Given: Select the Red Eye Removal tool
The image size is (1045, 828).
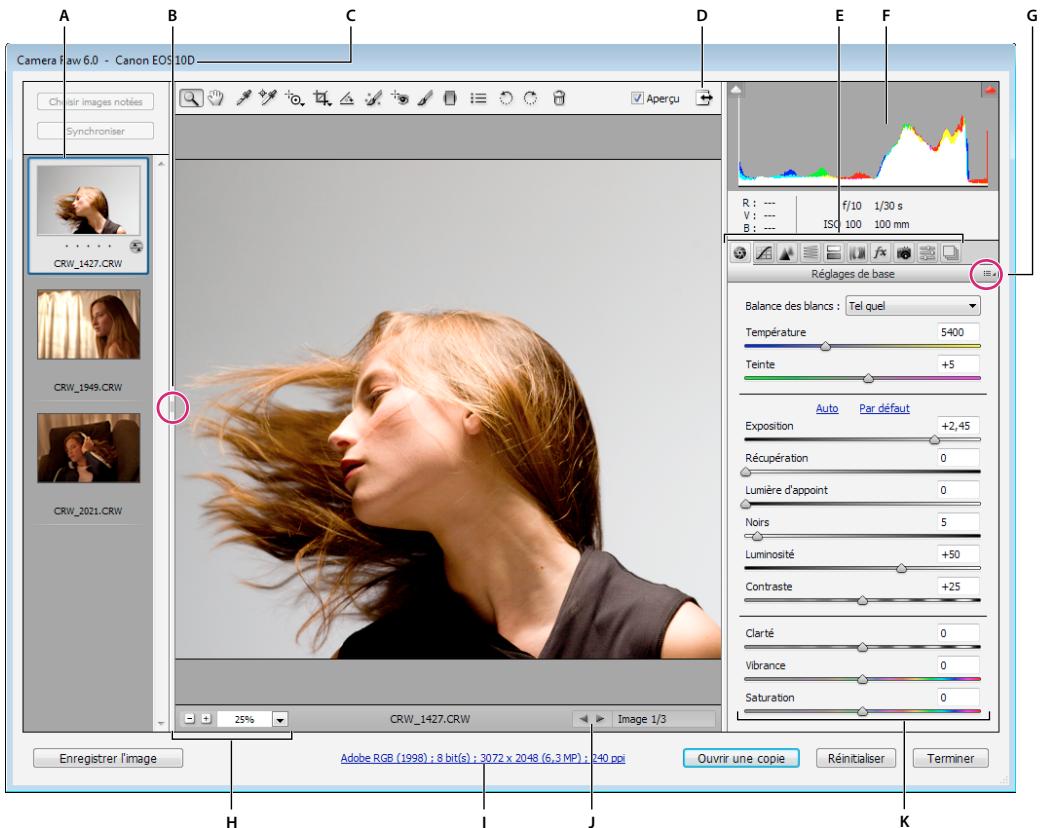Looking at the screenshot, I should click(x=400, y=99).
